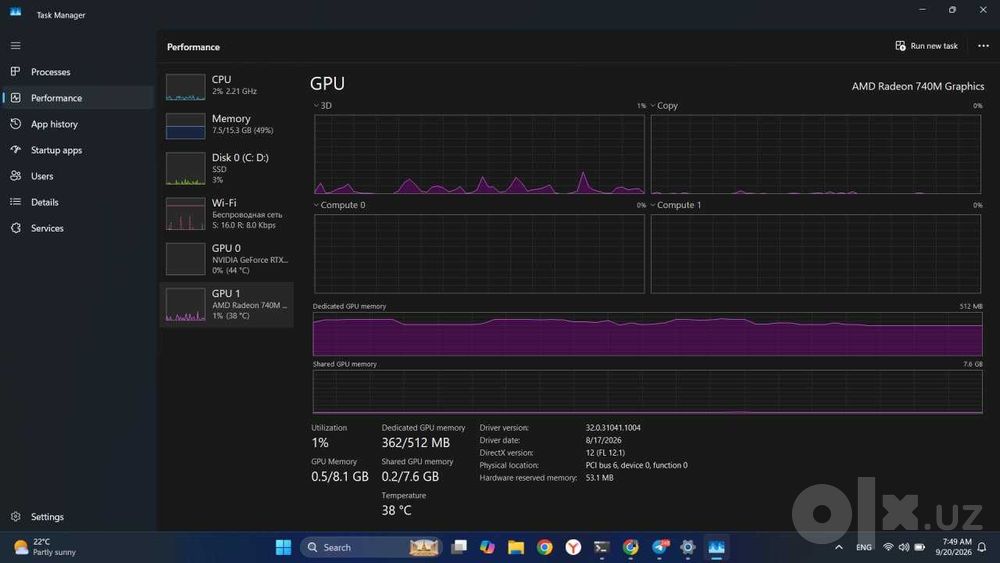Toggle the hamburger navigation menu

point(15,46)
